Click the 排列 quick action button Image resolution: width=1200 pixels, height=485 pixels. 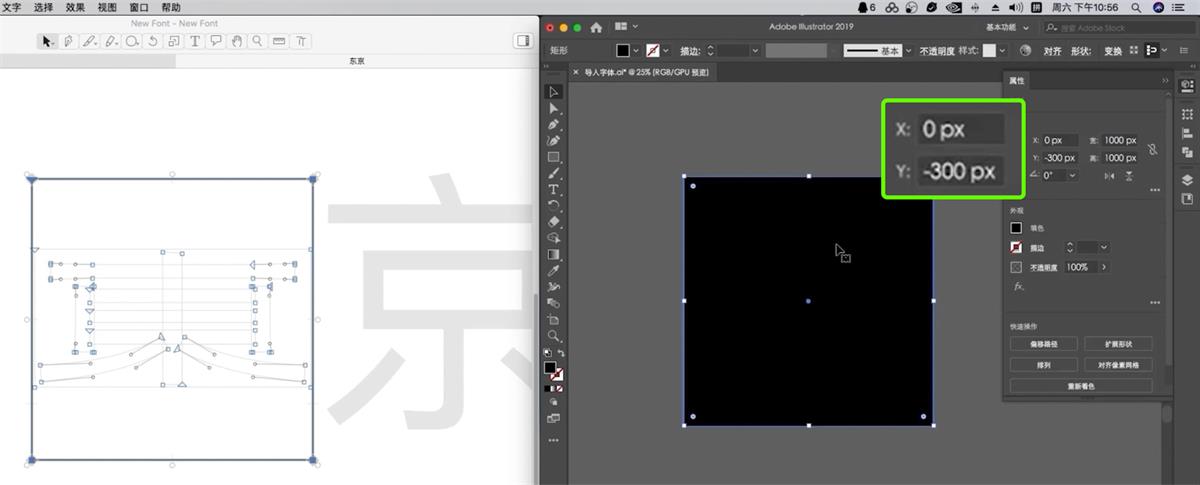coord(1043,365)
